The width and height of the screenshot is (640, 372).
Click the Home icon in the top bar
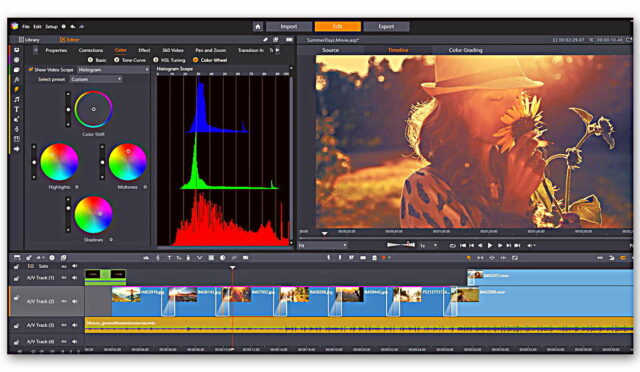pos(258,27)
